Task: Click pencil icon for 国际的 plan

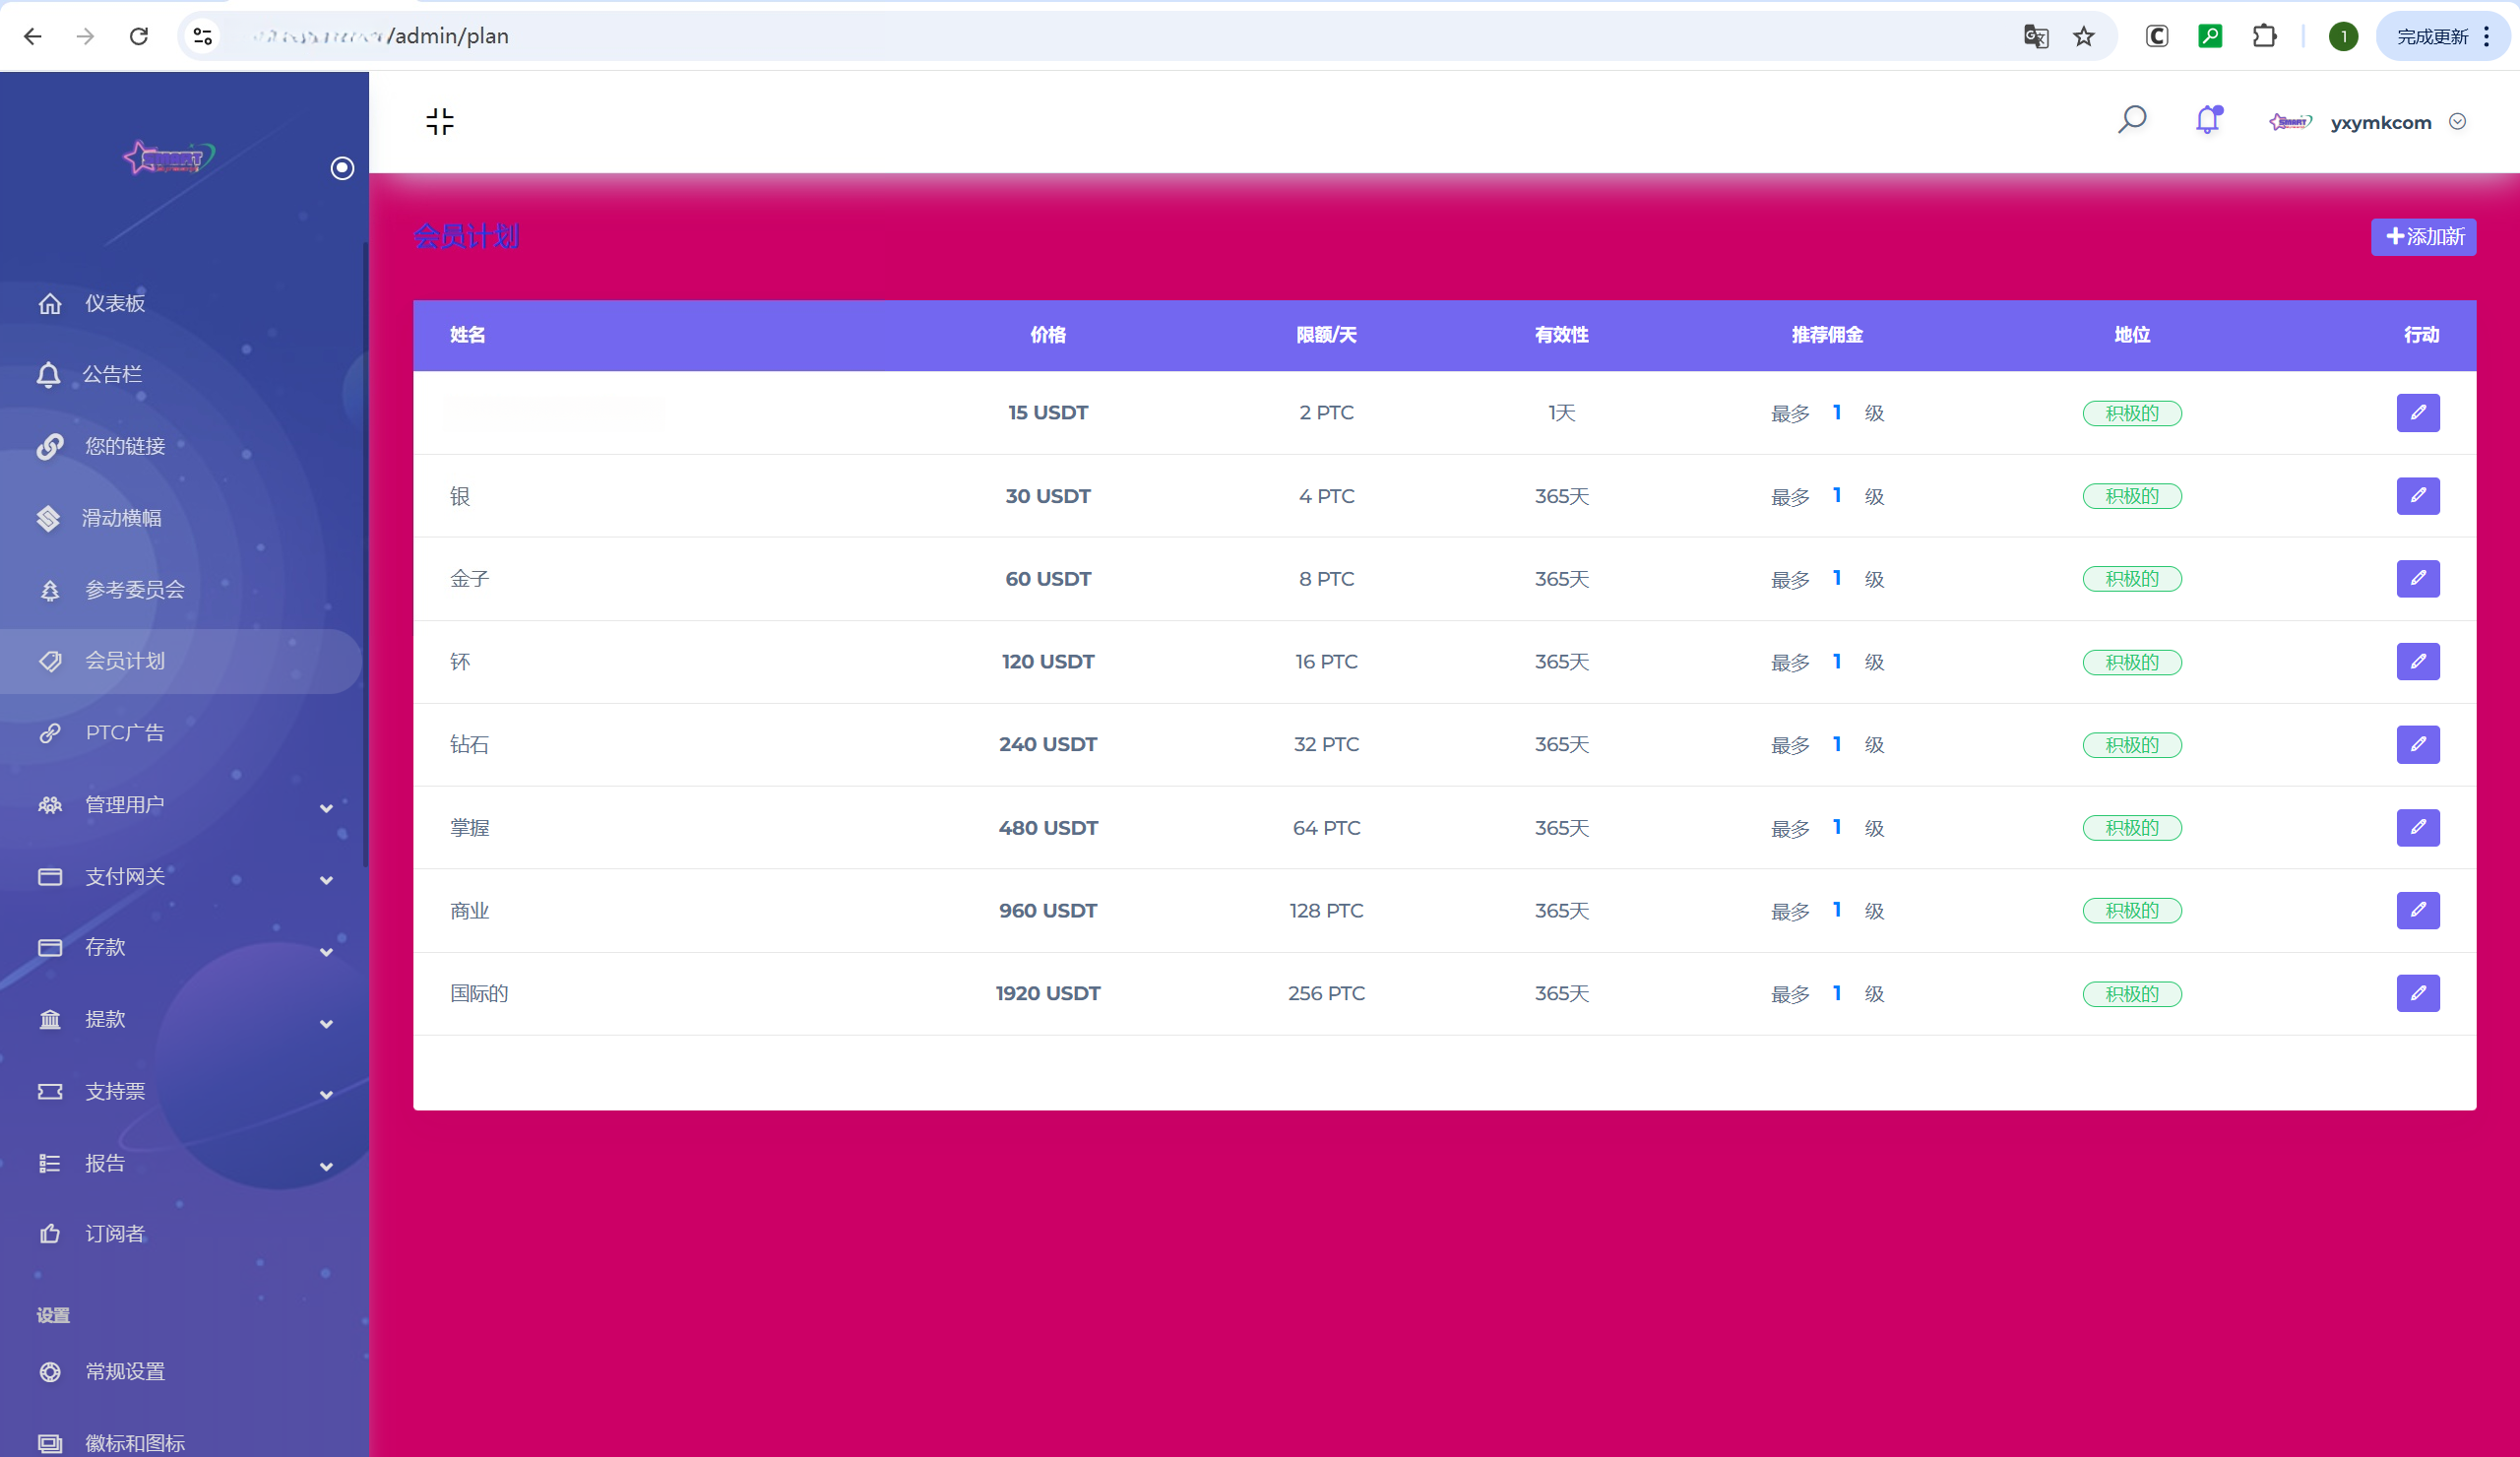Action: click(x=2417, y=993)
